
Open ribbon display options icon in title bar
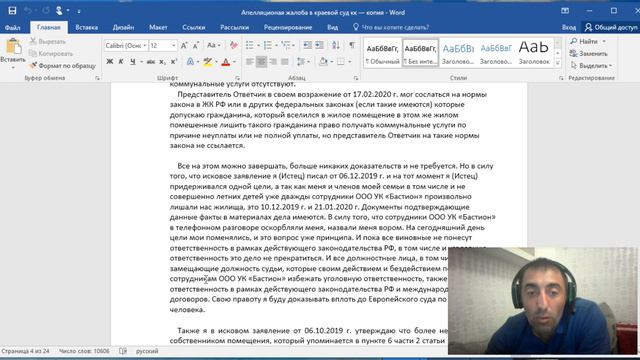click(x=565, y=11)
